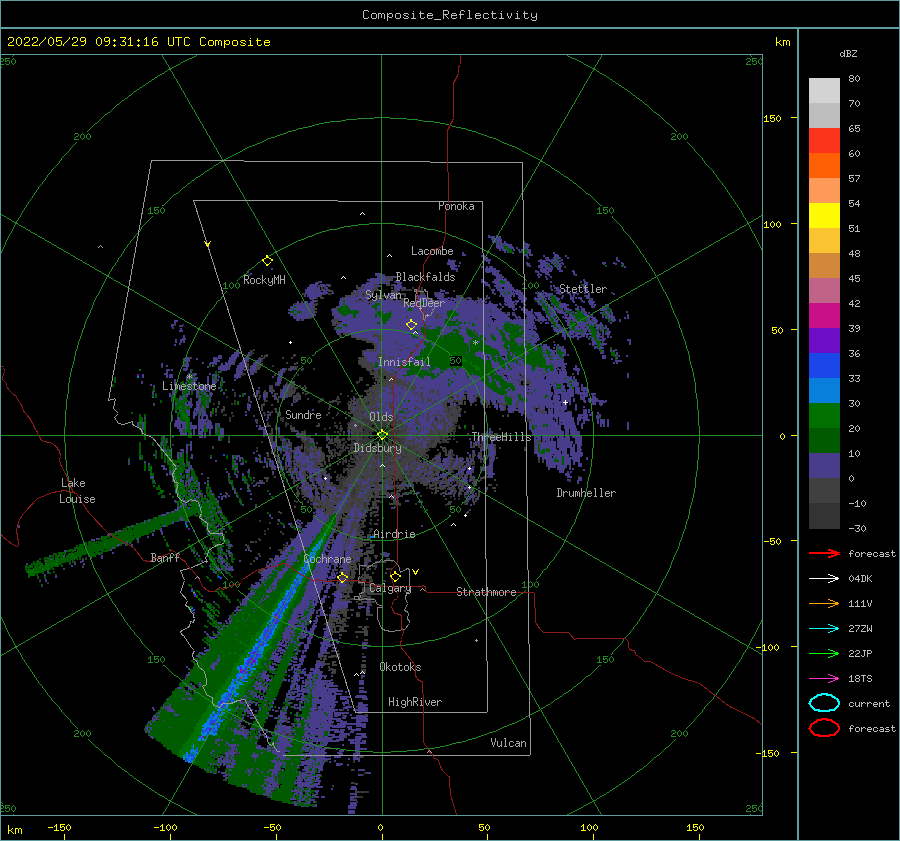Click the indigo 10 dBZ legend swatch

(824, 466)
